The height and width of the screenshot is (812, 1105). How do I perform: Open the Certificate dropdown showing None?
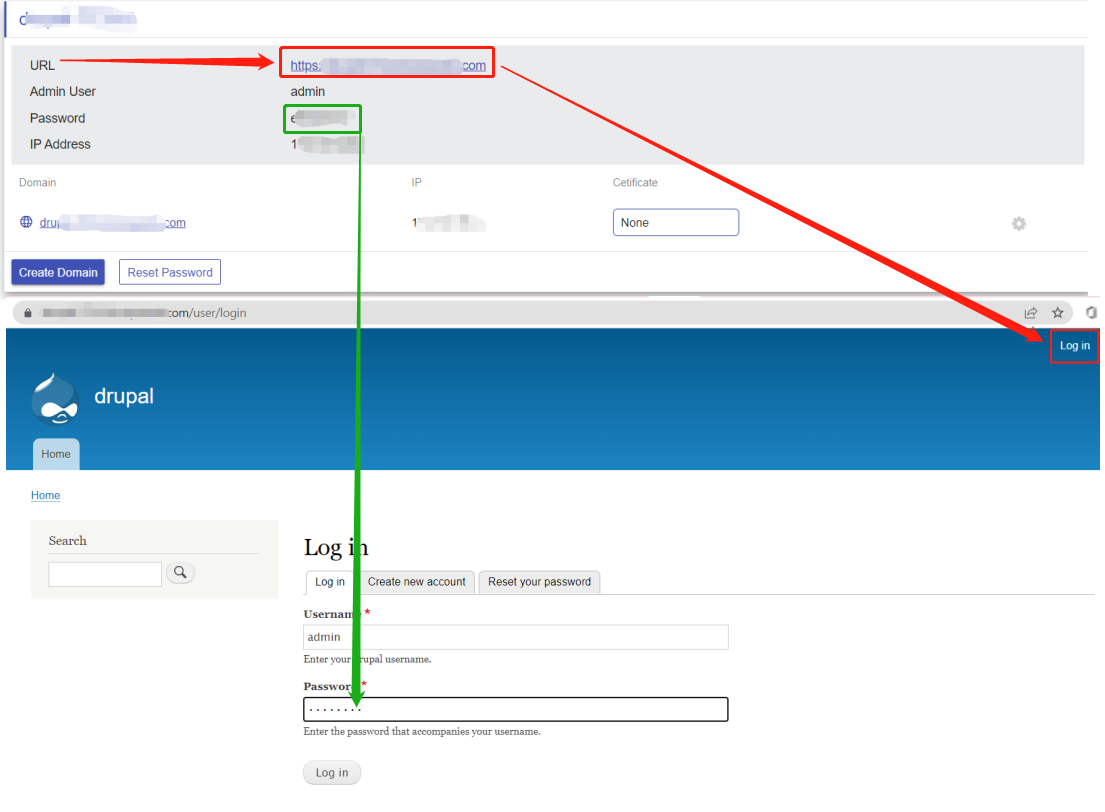click(x=675, y=222)
